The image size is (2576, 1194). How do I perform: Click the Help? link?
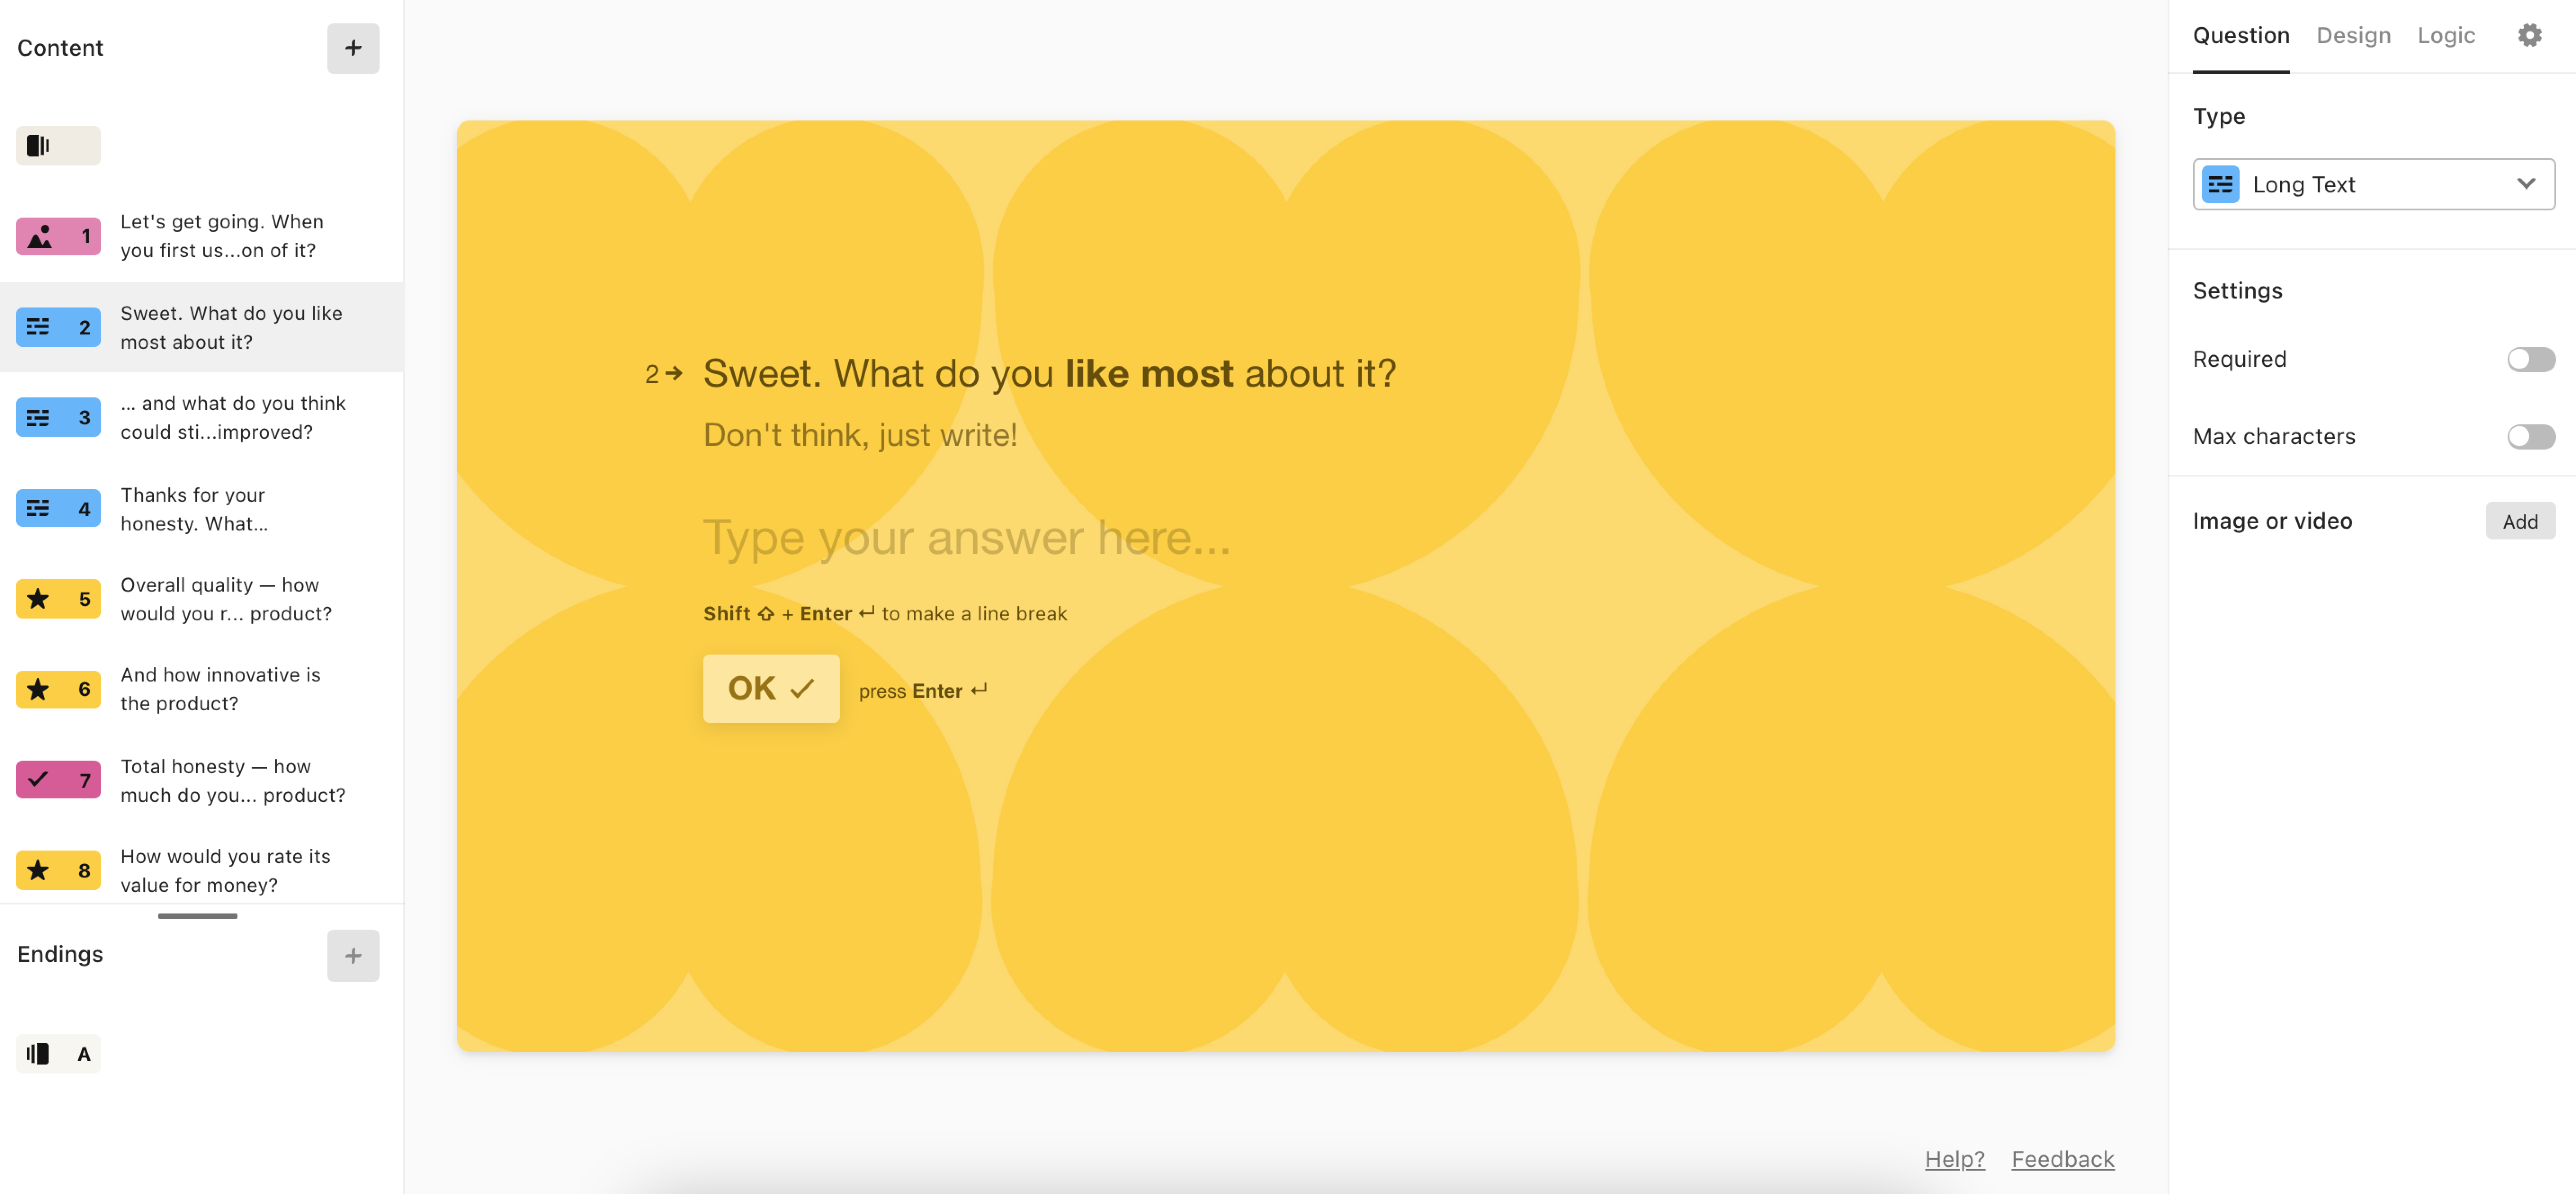1954,1159
